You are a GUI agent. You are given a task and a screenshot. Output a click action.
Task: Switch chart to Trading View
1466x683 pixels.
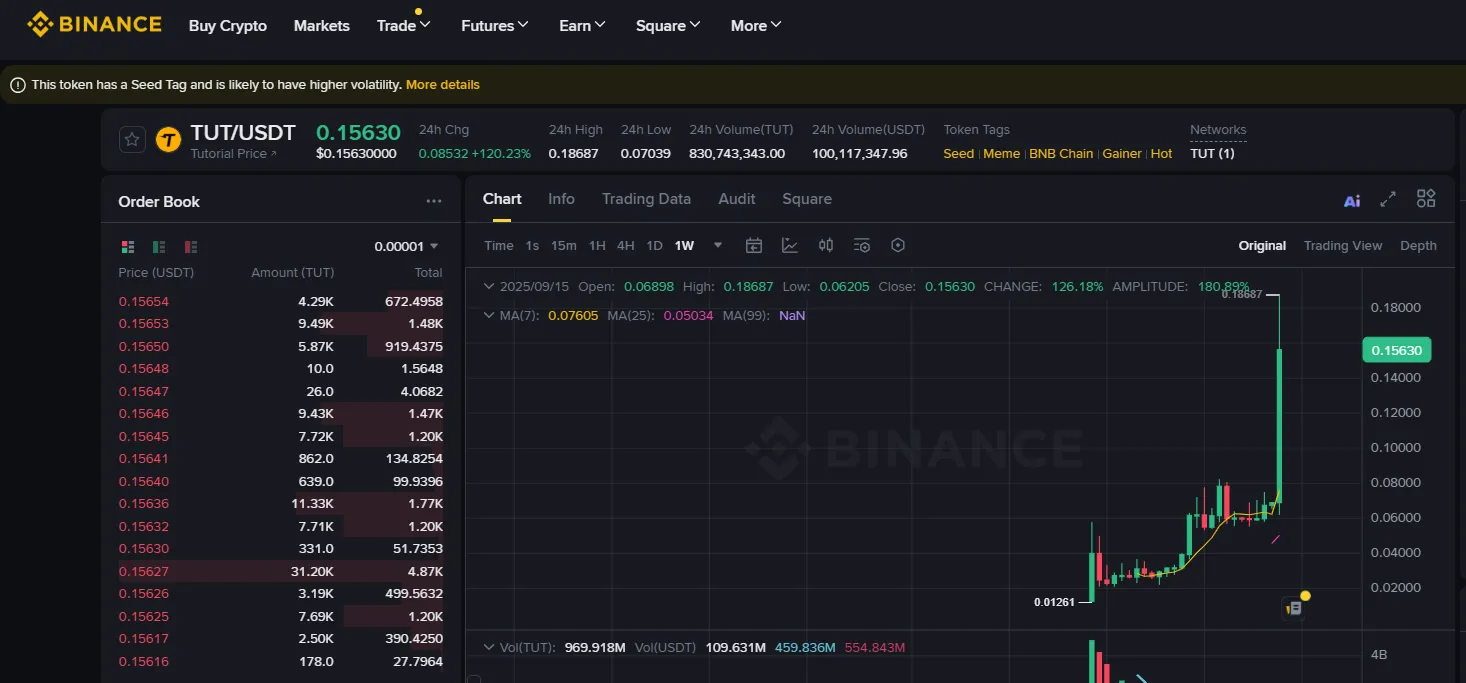pos(1343,245)
